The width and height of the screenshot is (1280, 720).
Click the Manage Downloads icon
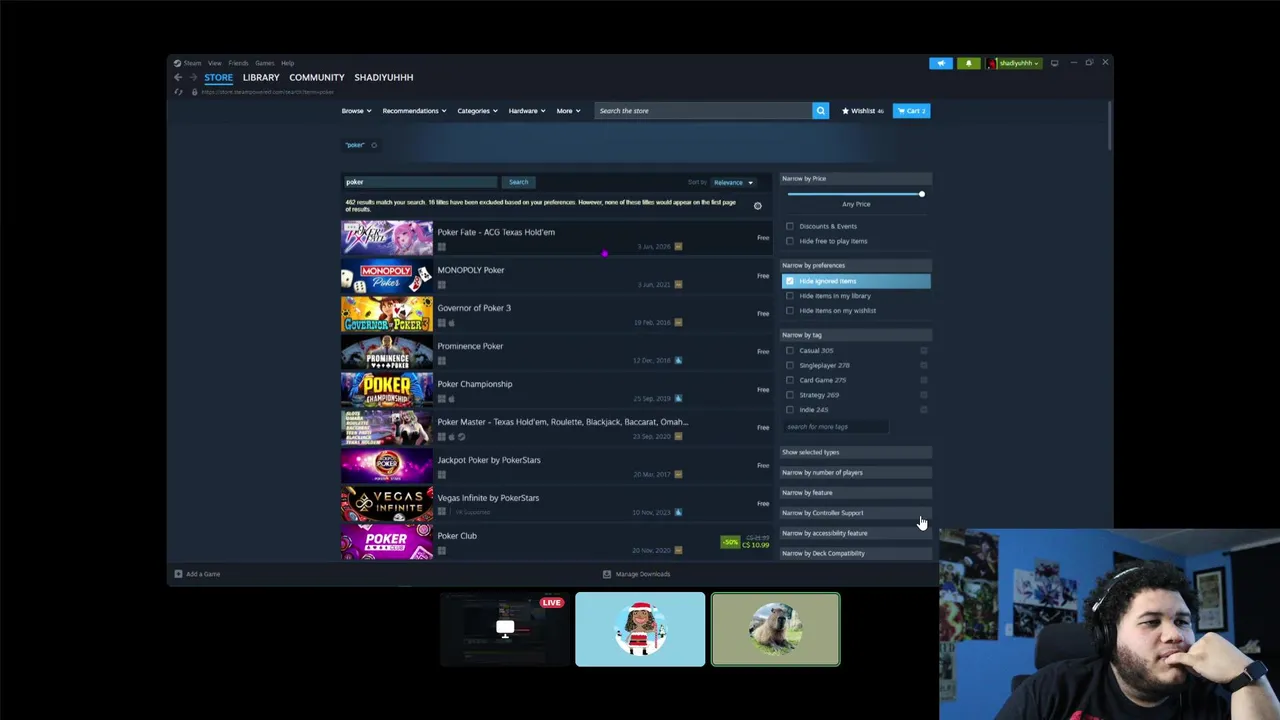click(x=606, y=574)
